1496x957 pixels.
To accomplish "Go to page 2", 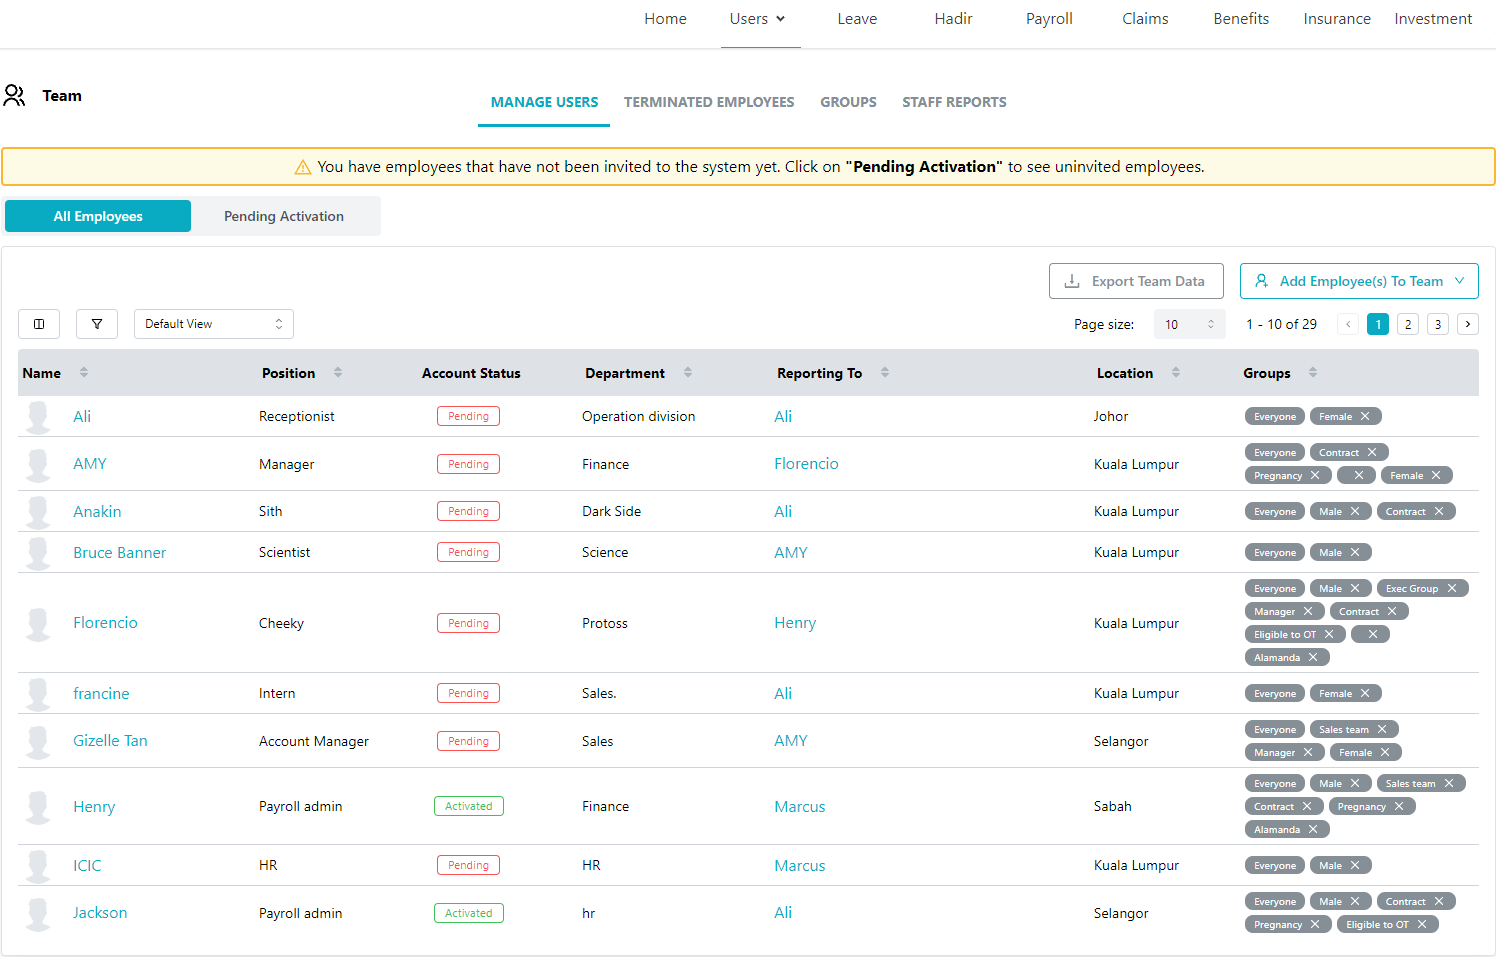I will 1408,324.
